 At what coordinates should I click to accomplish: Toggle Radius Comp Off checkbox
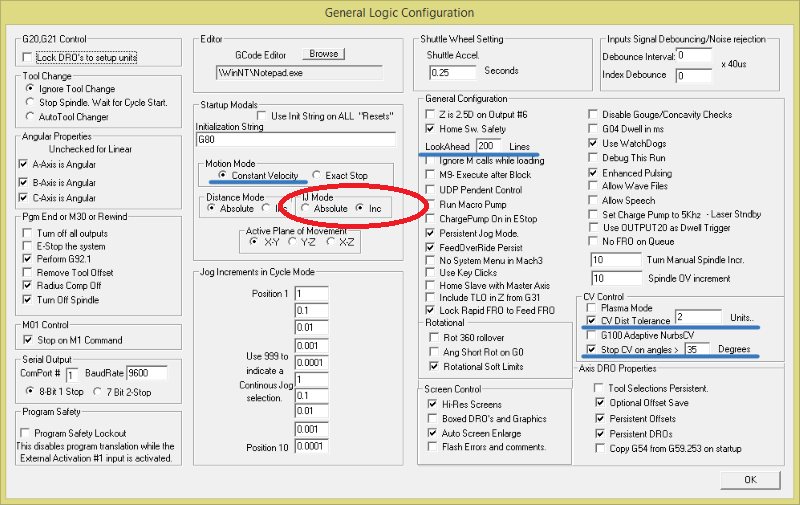[28, 285]
